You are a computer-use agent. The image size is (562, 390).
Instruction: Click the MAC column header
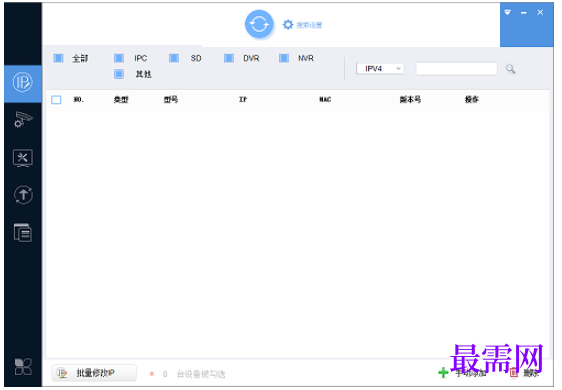pyautogui.click(x=325, y=99)
